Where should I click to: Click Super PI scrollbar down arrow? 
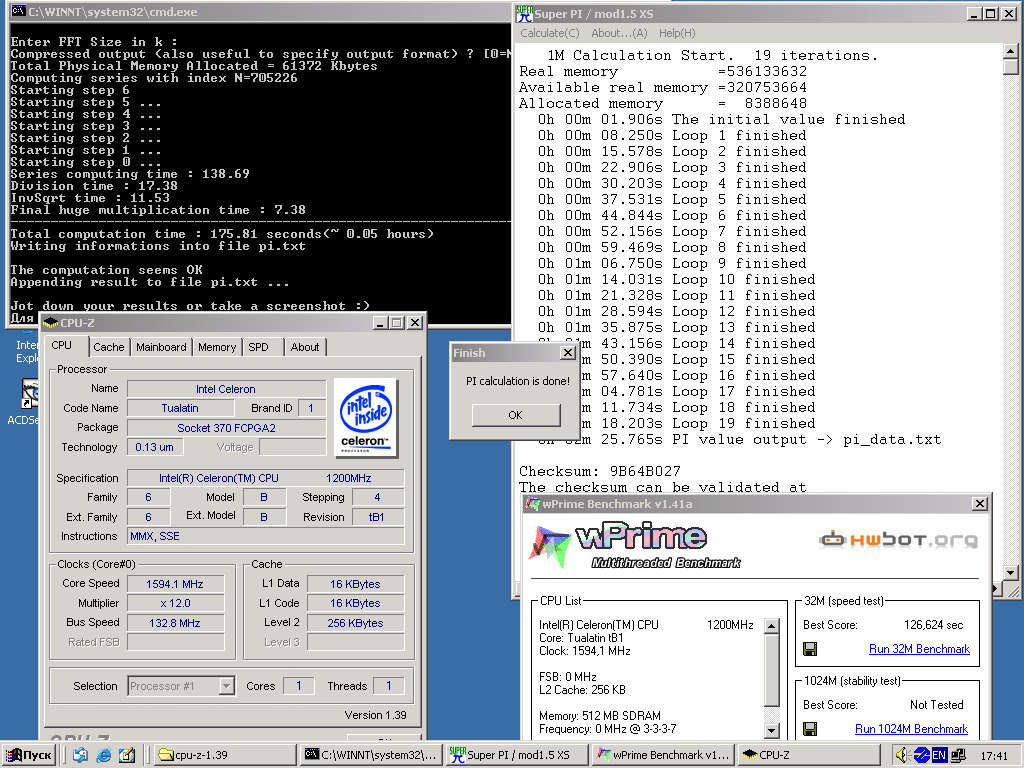point(1010,573)
